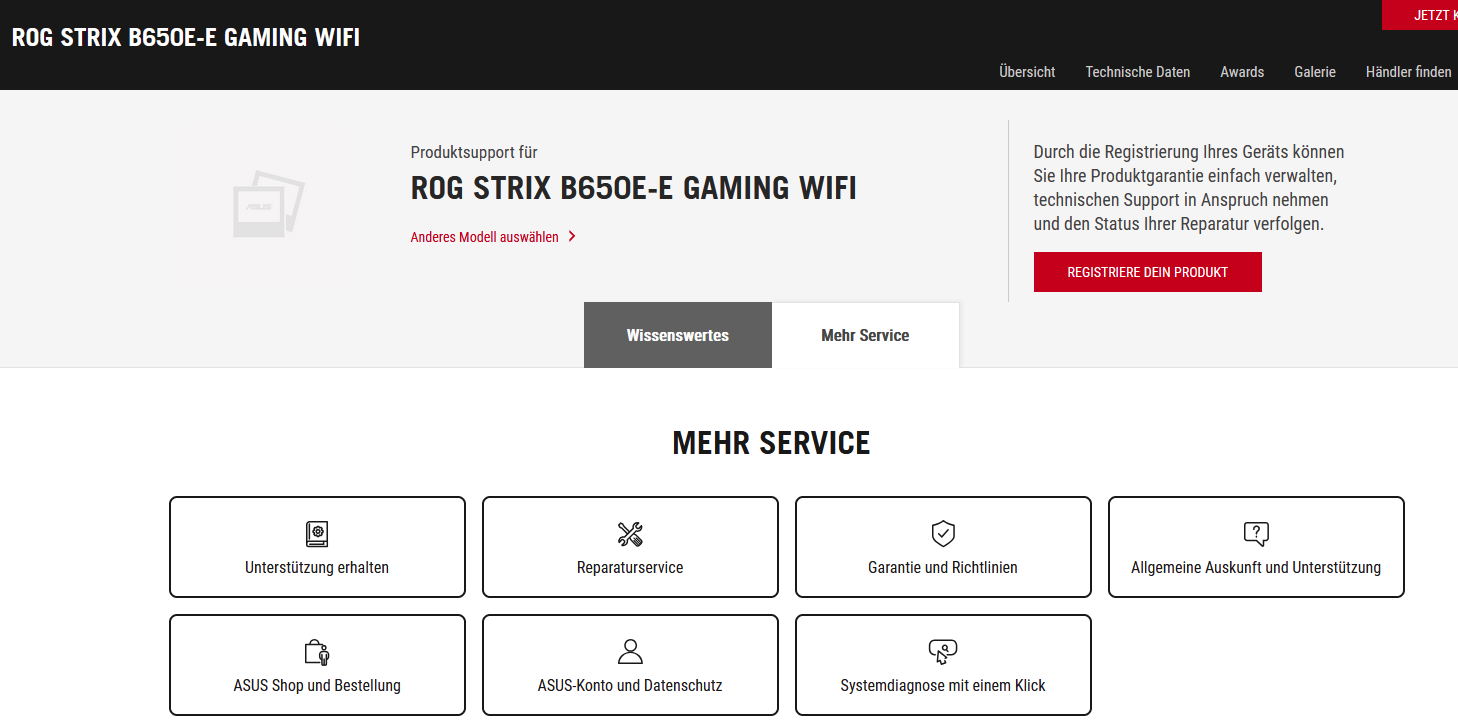Image resolution: width=1458 pixels, height=728 pixels.
Task: Click the Registriere dein Produkt button
Action: (x=1148, y=272)
